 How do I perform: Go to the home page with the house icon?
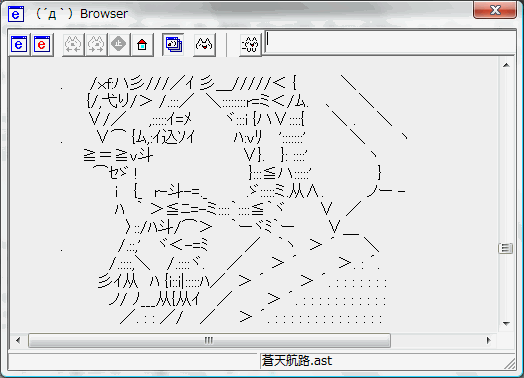[x=142, y=44]
